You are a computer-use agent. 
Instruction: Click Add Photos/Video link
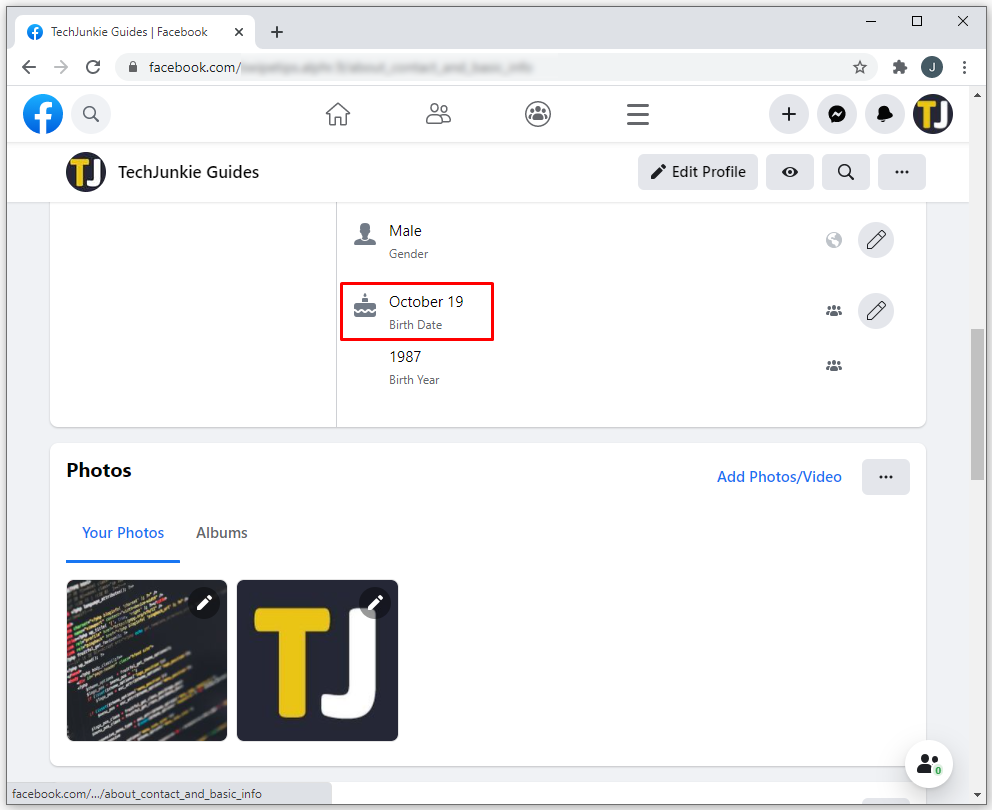[x=779, y=477]
